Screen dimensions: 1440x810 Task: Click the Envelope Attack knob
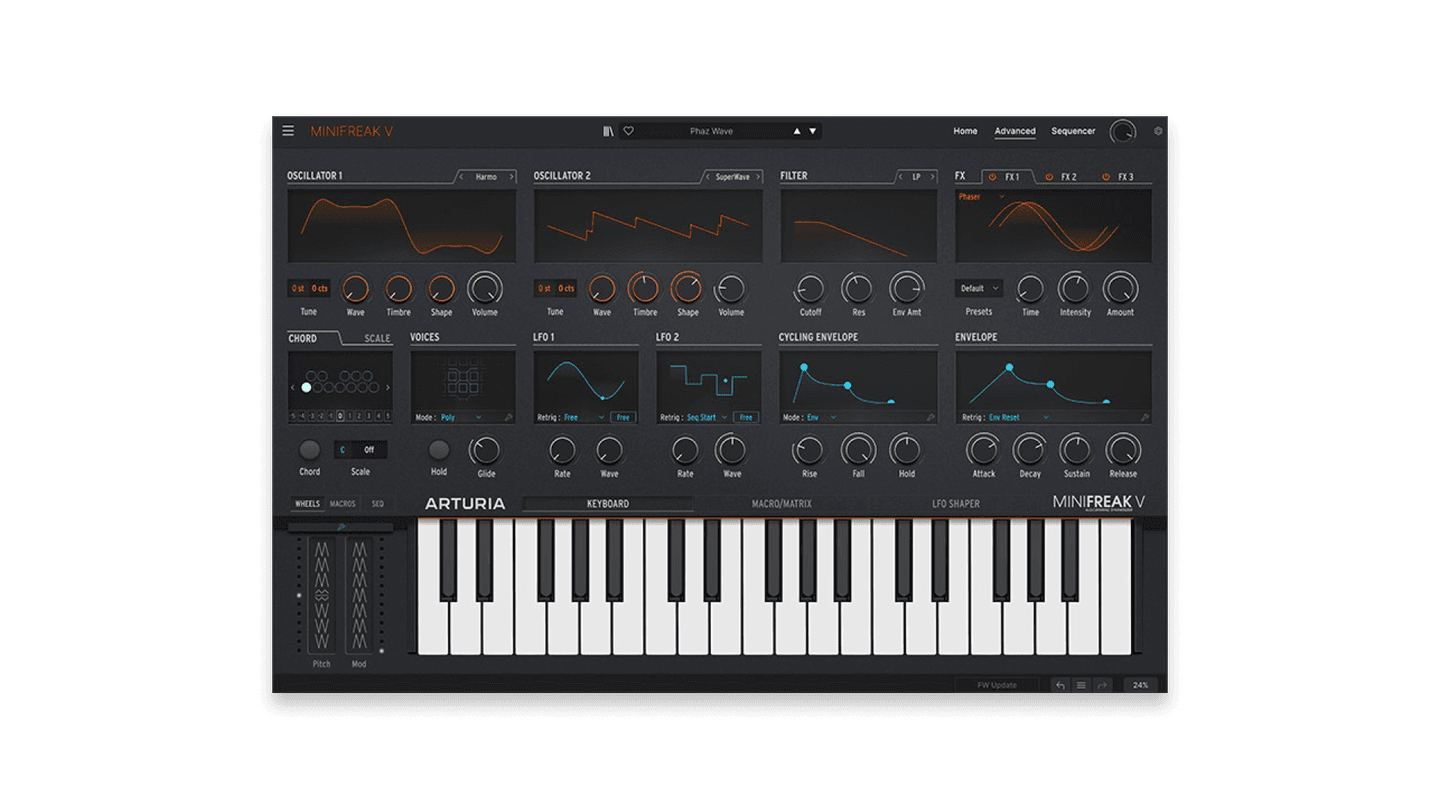click(984, 450)
